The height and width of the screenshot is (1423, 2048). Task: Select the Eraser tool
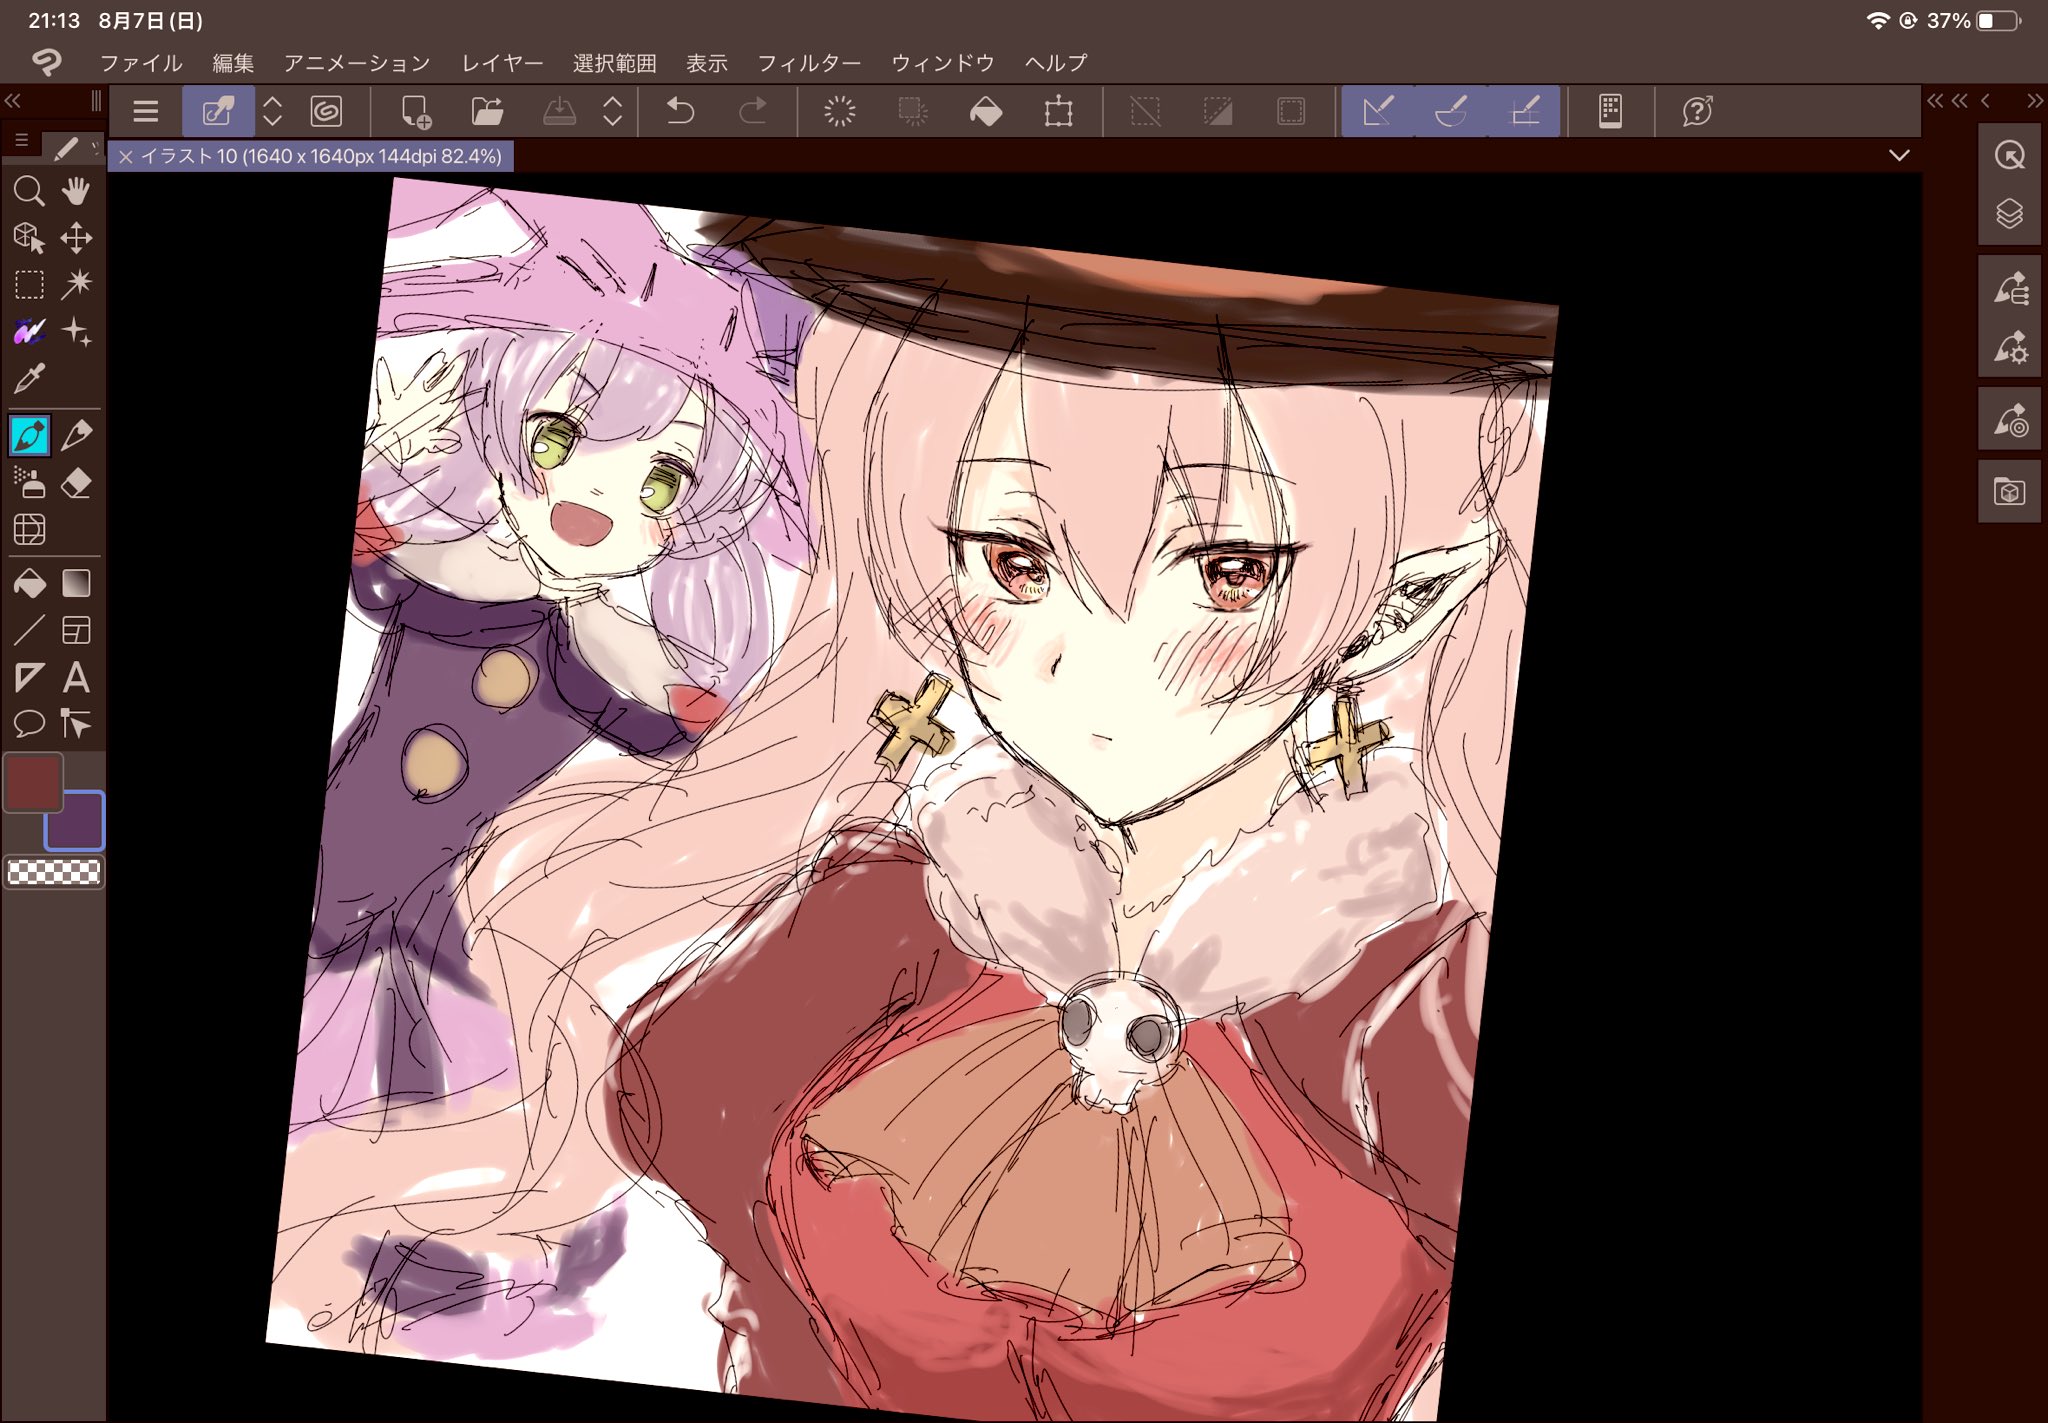pyautogui.click(x=76, y=483)
